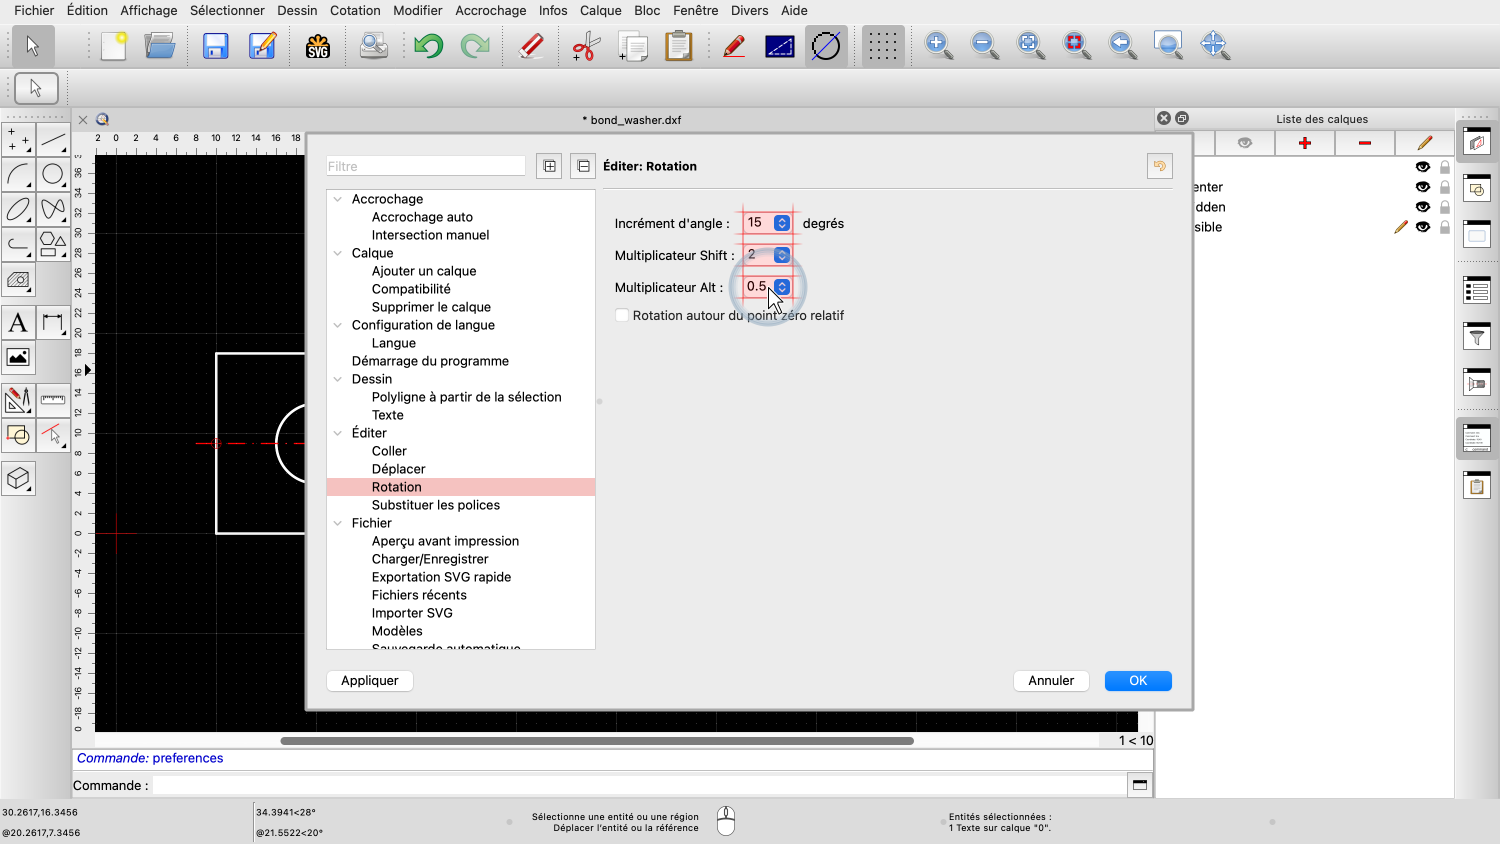The width and height of the screenshot is (1500, 844).
Task: Click the save floppy disk icon
Action: pyautogui.click(x=215, y=46)
